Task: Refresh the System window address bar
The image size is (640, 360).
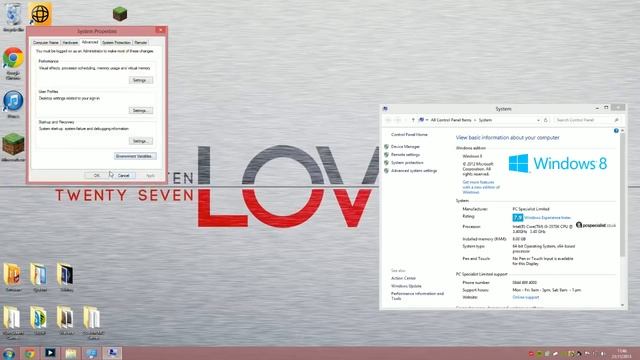Action: (x=546, y=120)
